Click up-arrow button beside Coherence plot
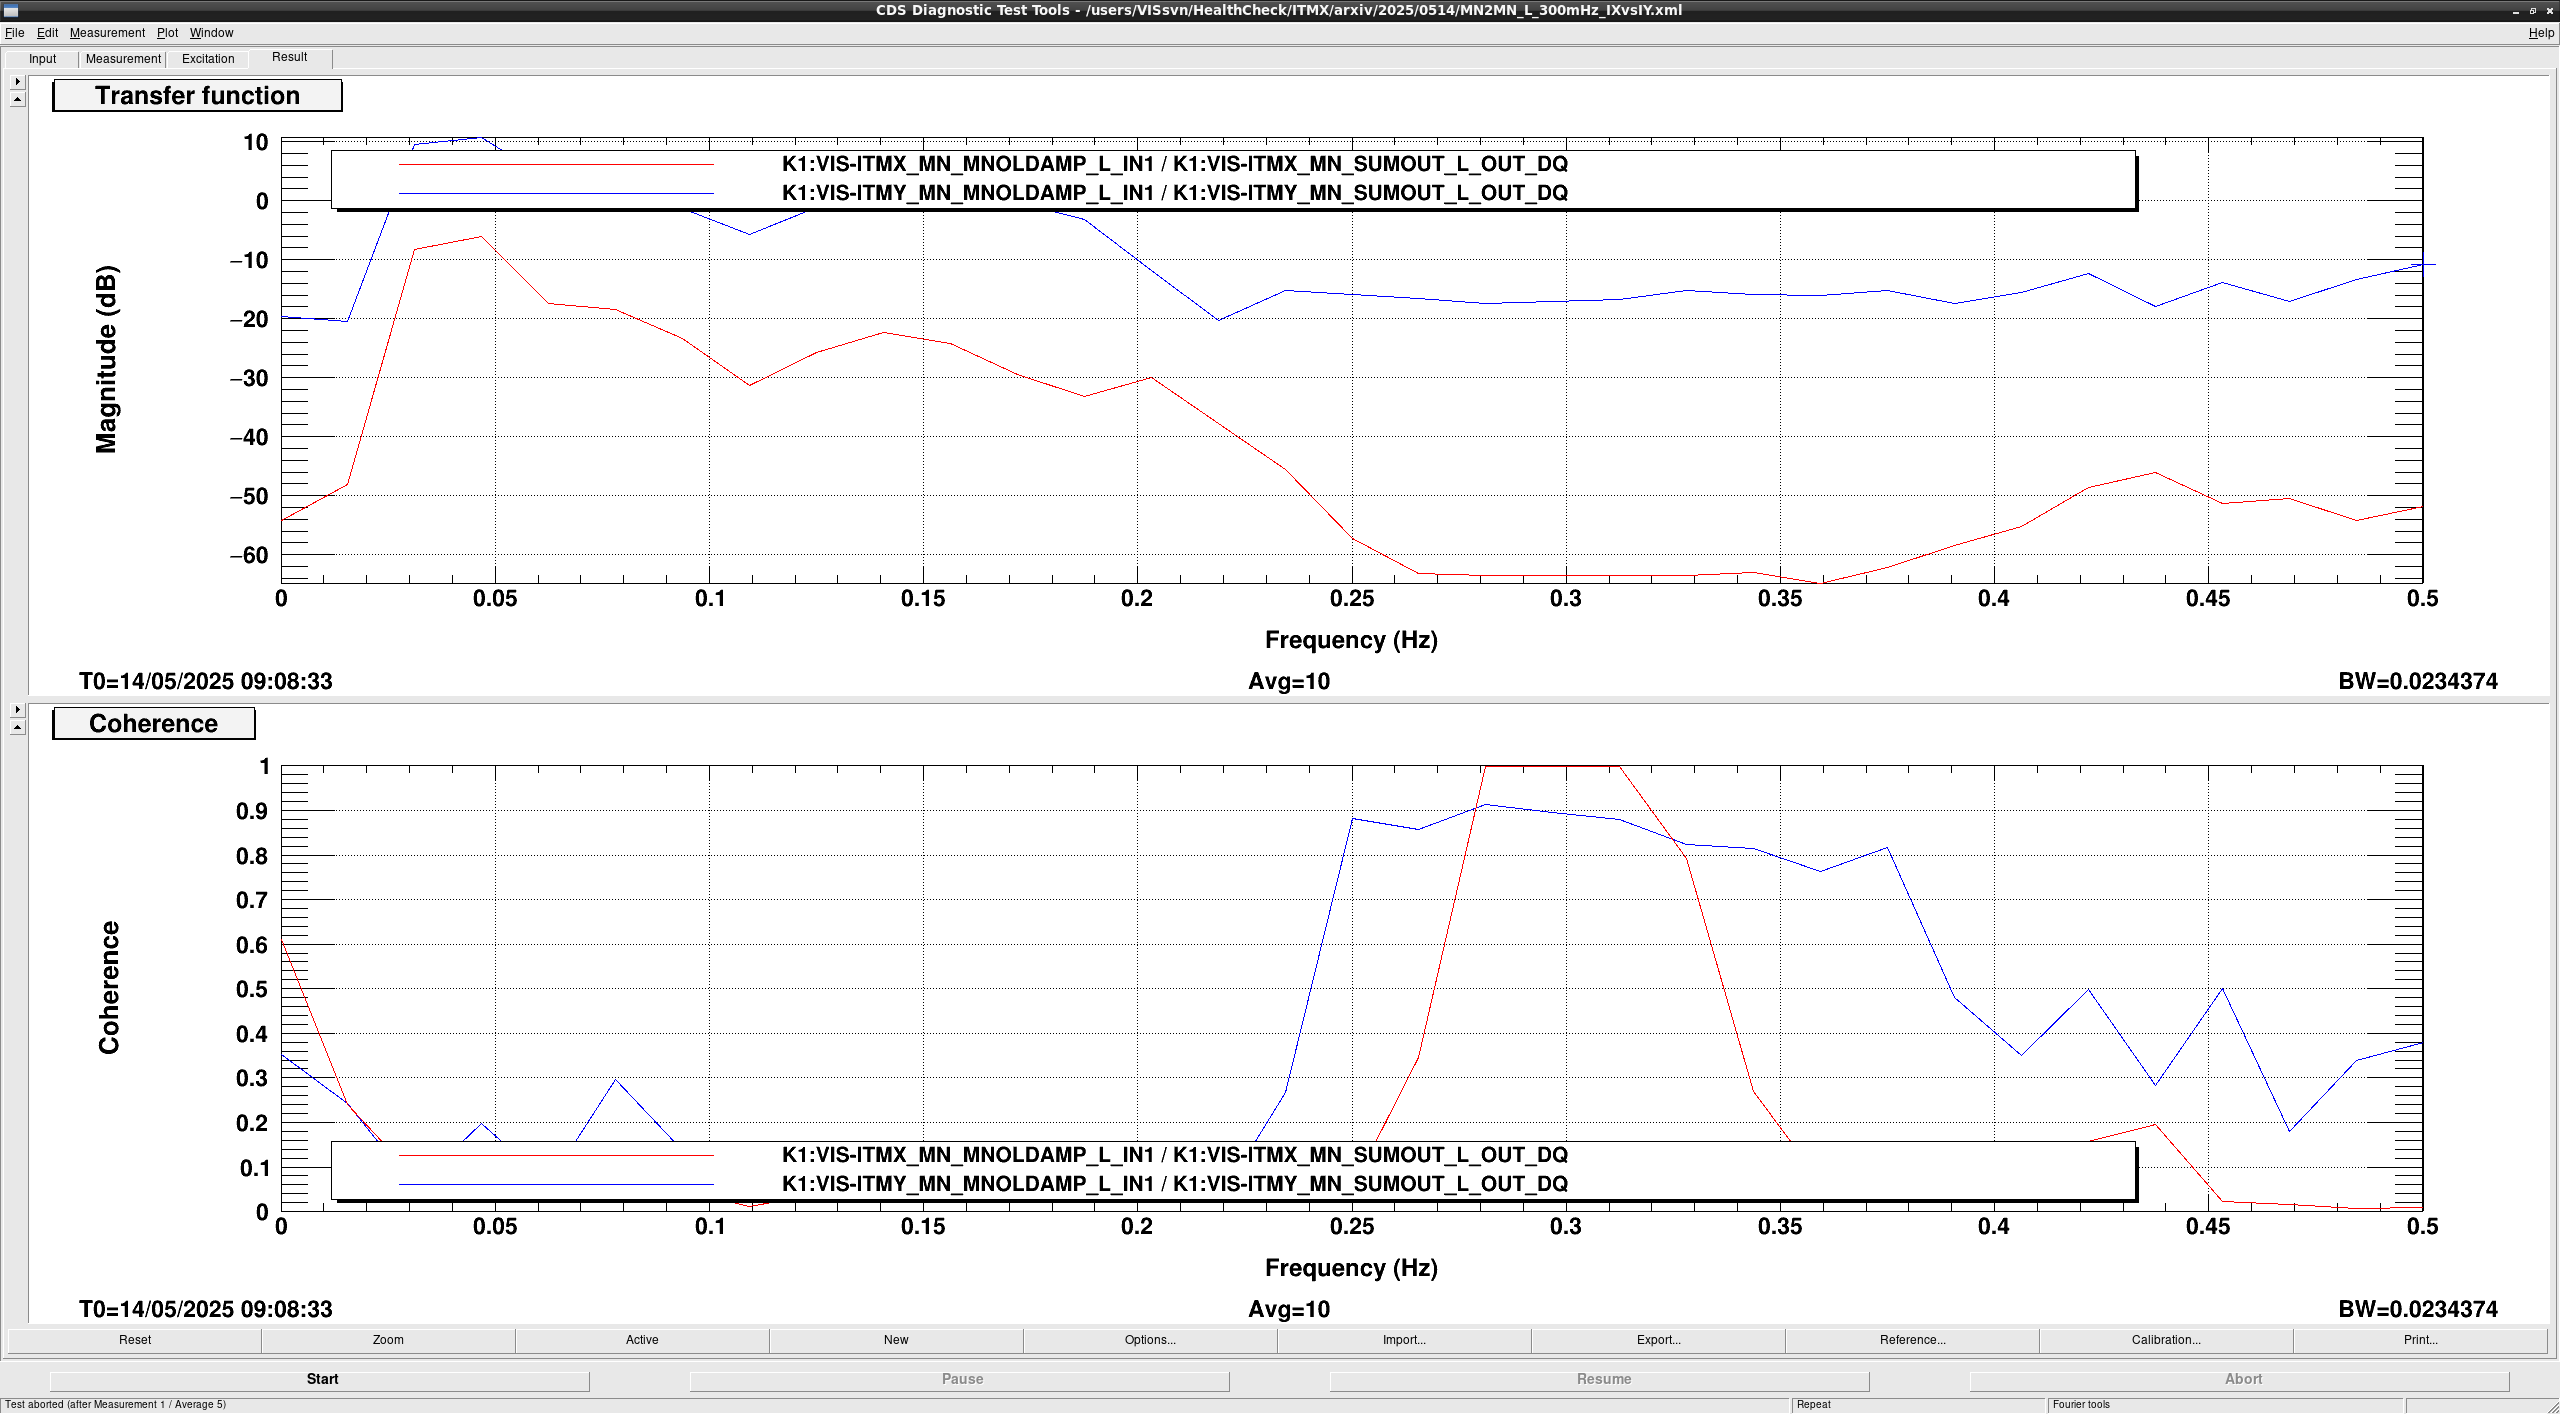The width and height of the screenshot is (2560, 1414). (17, 727)
